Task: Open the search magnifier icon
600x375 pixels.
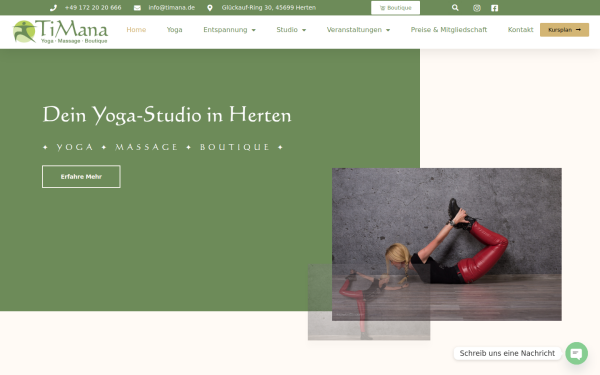Action: (x=455, y=8)
